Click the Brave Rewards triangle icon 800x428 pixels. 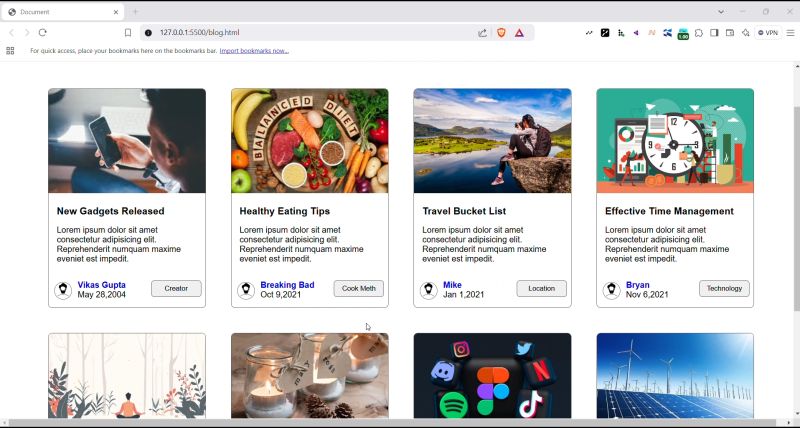519,33
